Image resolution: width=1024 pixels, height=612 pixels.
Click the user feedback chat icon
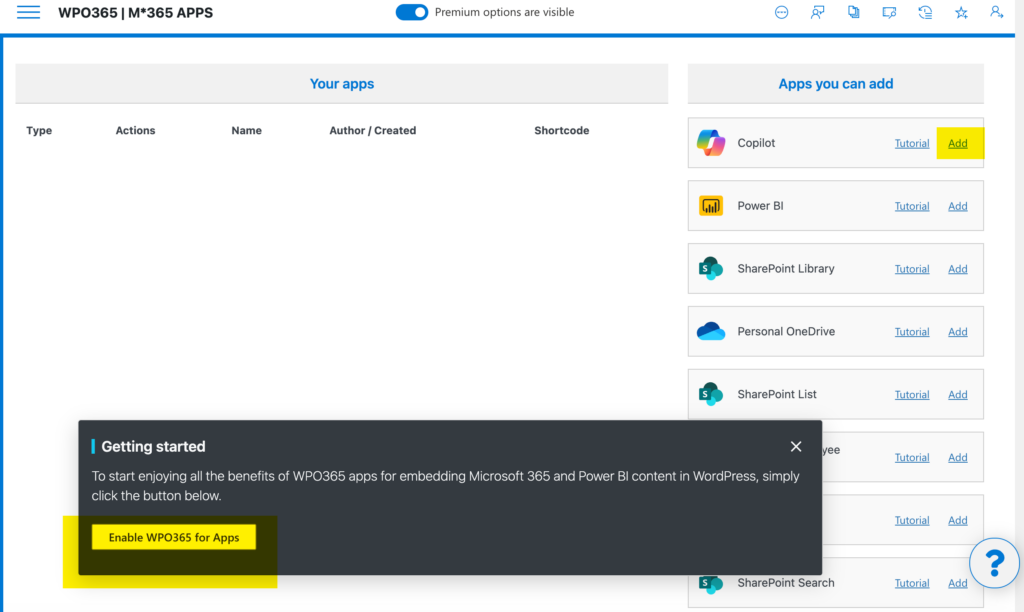coord(817,12)
